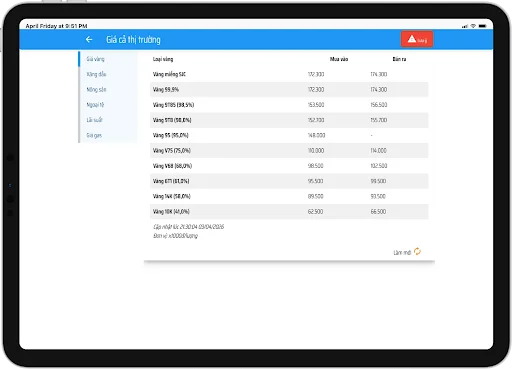Click the 'Loại vàng' column header
This screenshot has height=369, width=512.
163,59
